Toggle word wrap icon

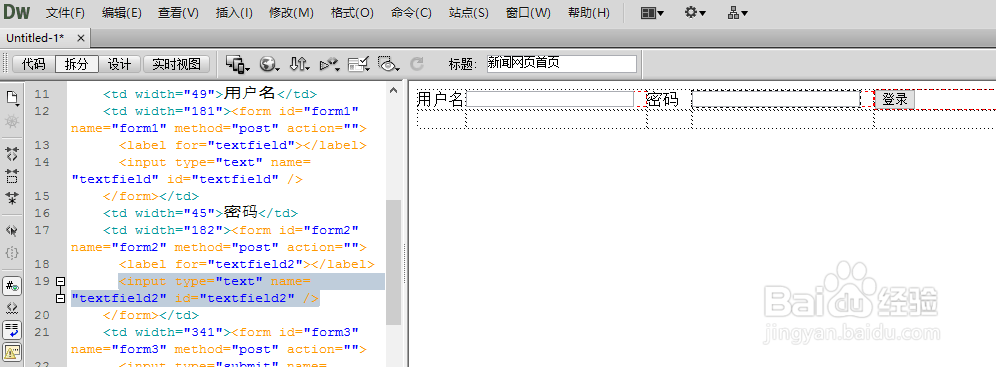[x=12, y=330]
